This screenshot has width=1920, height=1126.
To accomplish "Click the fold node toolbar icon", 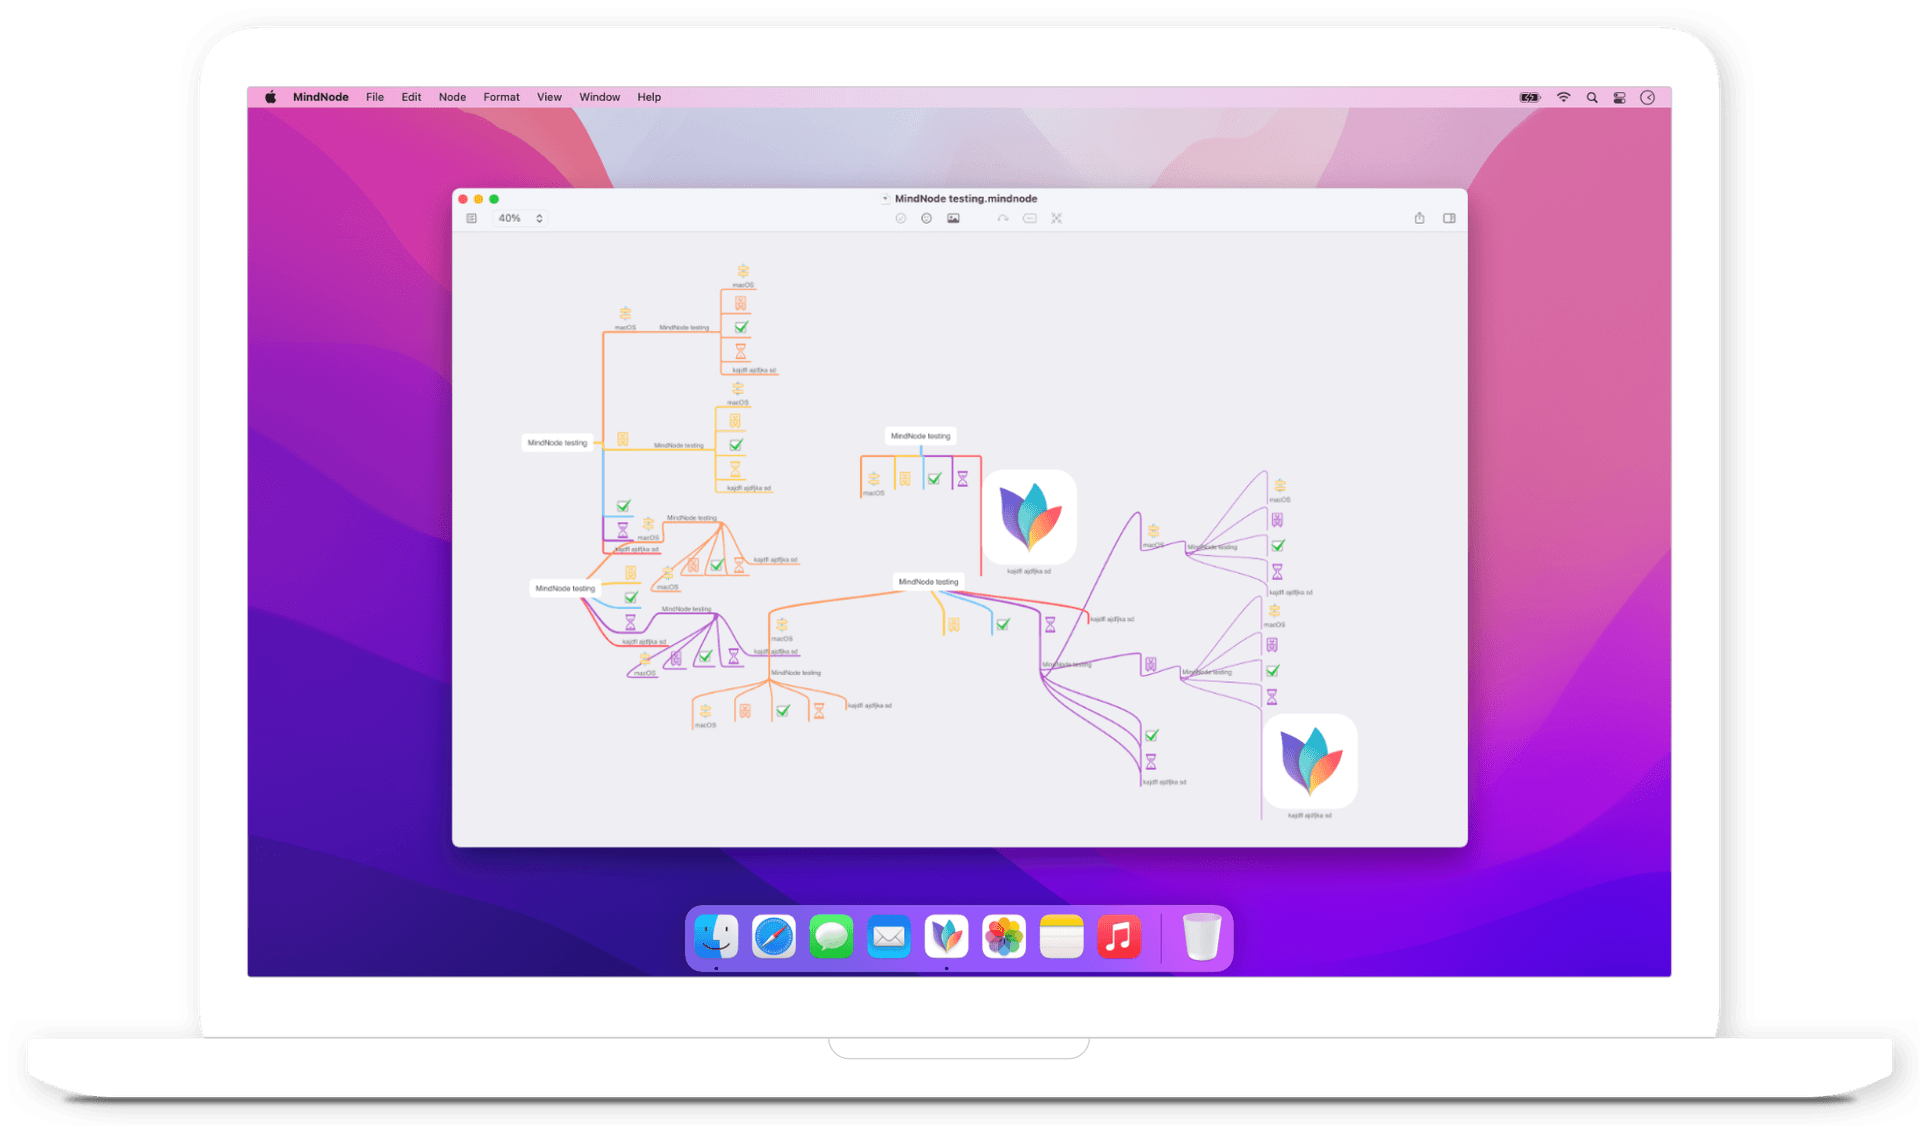I will tap(1056, 218).
